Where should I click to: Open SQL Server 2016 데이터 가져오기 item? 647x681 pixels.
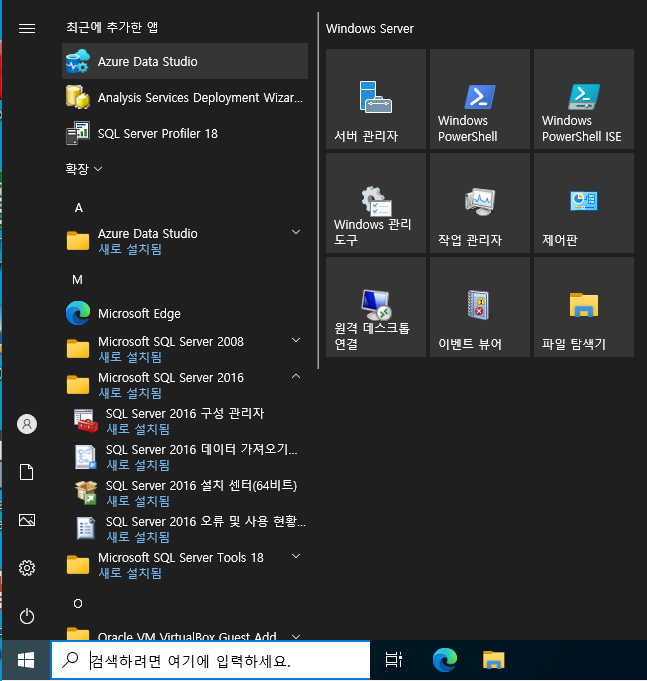click(x=185, y=457)
